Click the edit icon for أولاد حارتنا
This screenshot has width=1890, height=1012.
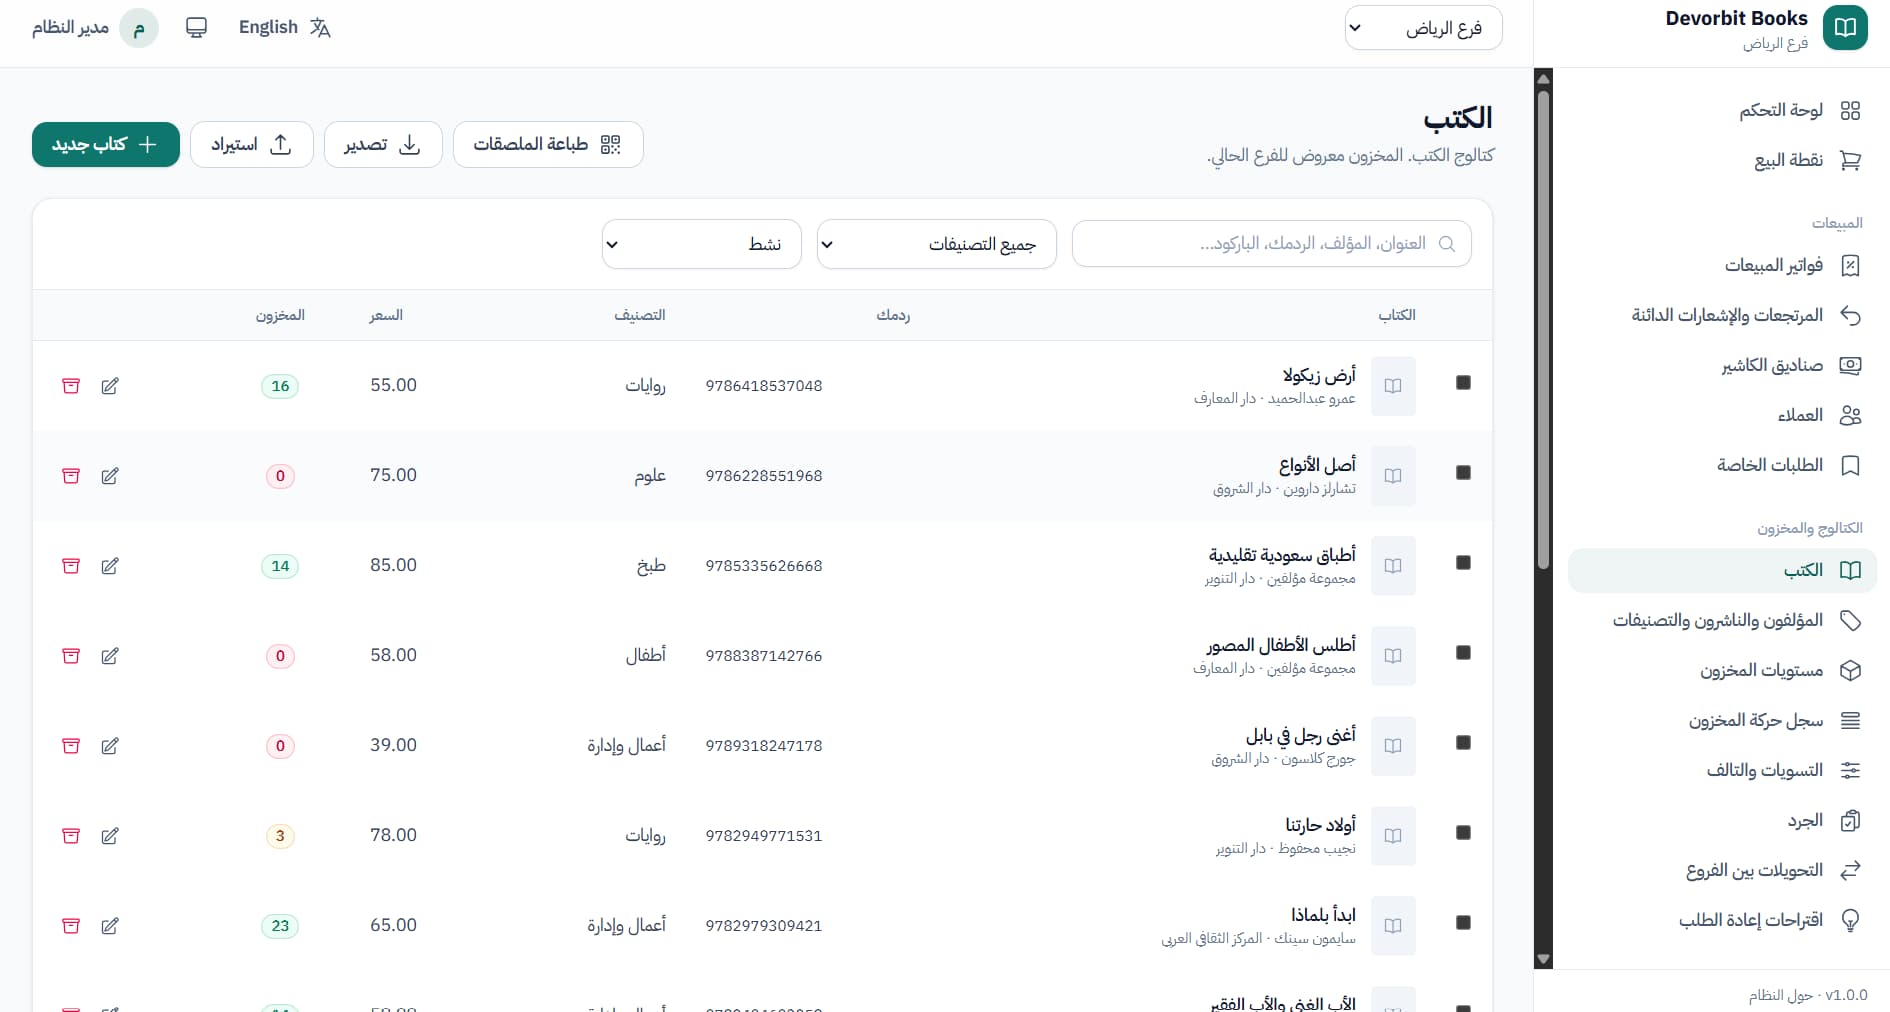[x=110, y=836]
